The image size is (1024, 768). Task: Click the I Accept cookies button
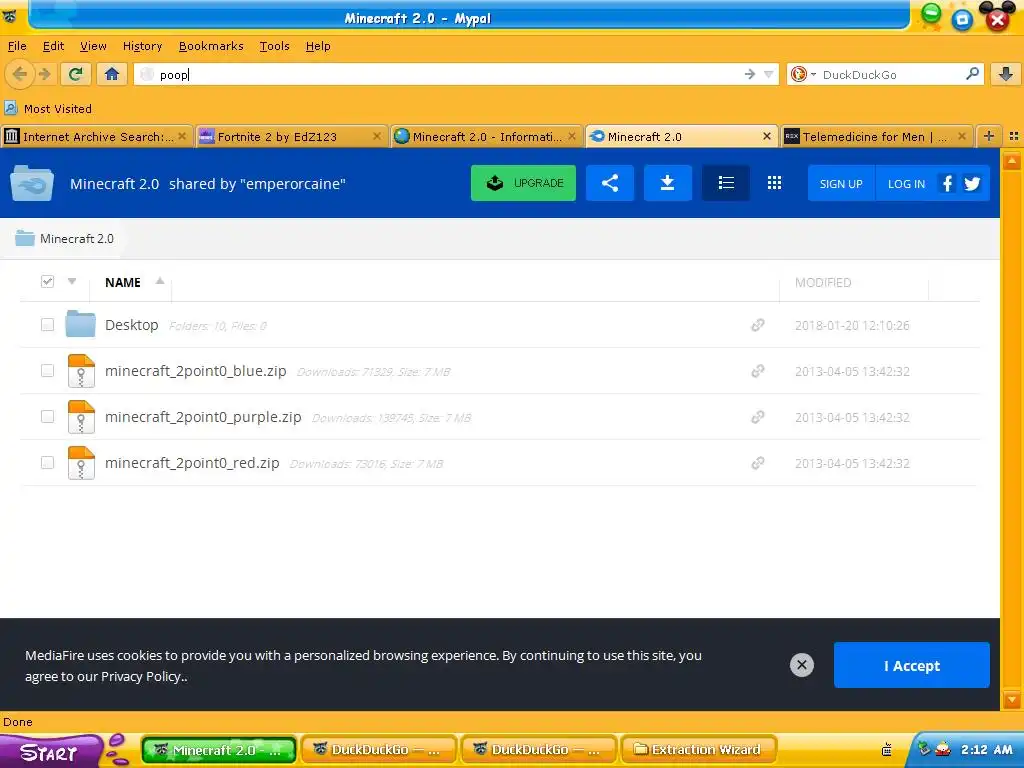pyautogui.click(x=912, y=665)
